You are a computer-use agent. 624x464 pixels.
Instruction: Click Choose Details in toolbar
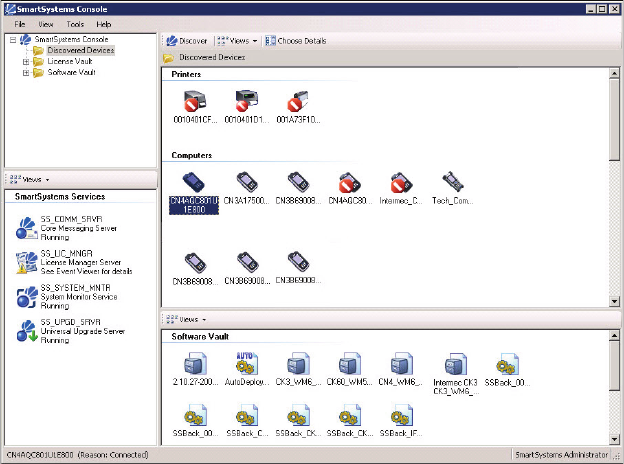296,41
